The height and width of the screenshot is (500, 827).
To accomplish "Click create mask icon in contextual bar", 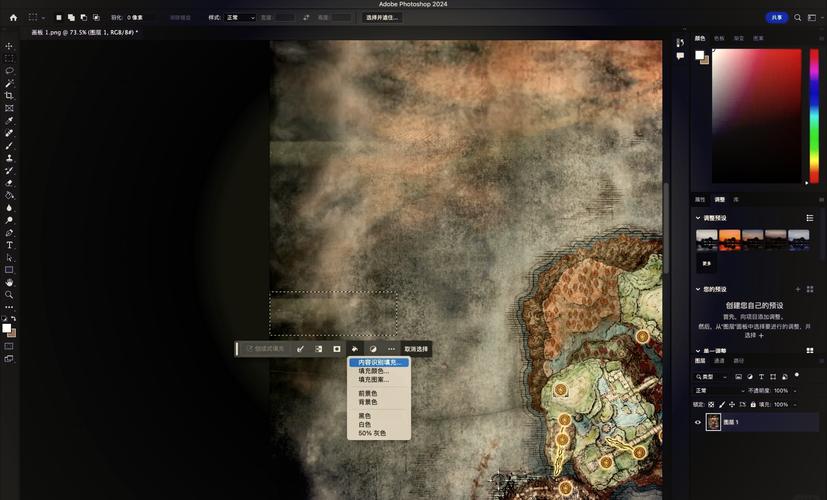I will pyautogui.click(x=336, y=349).
